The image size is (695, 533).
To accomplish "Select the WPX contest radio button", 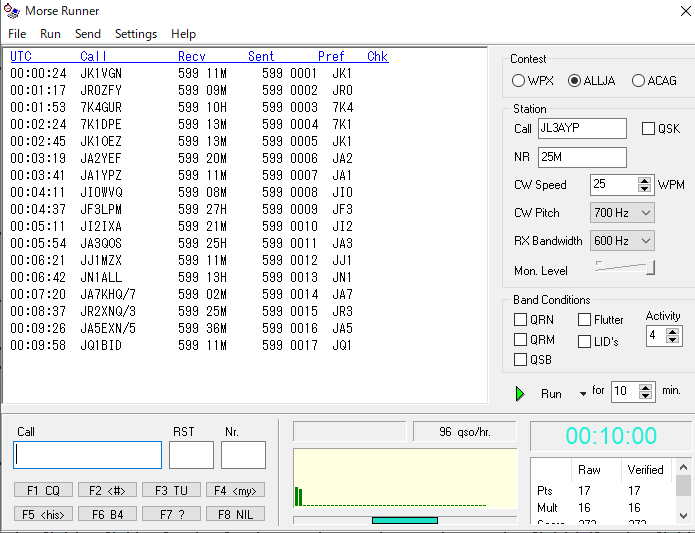I will (518, 81).
